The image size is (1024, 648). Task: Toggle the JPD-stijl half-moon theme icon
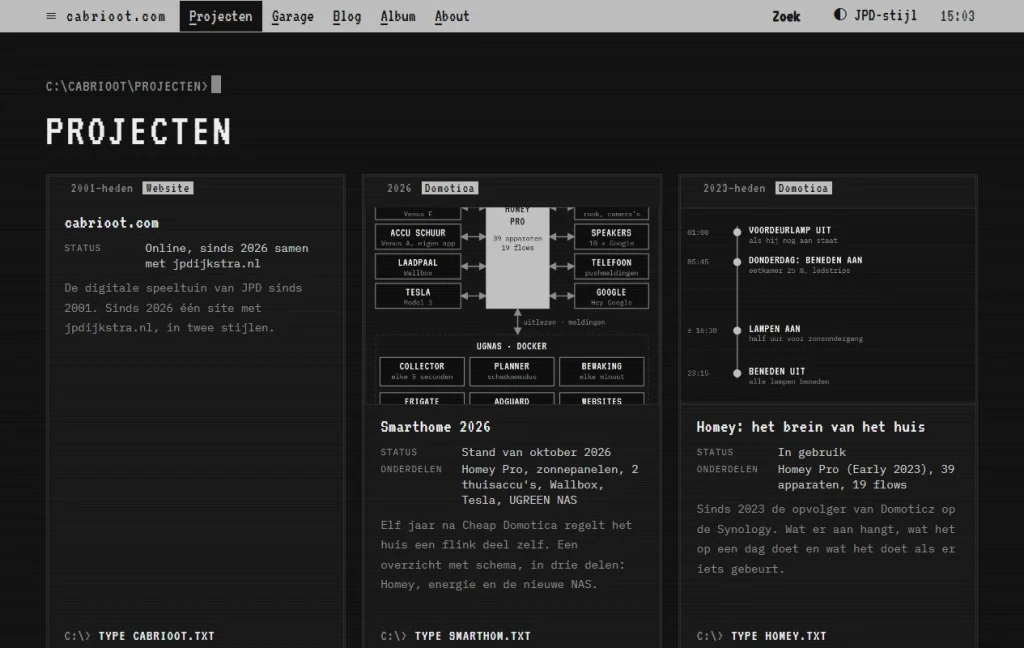point(840,15)
